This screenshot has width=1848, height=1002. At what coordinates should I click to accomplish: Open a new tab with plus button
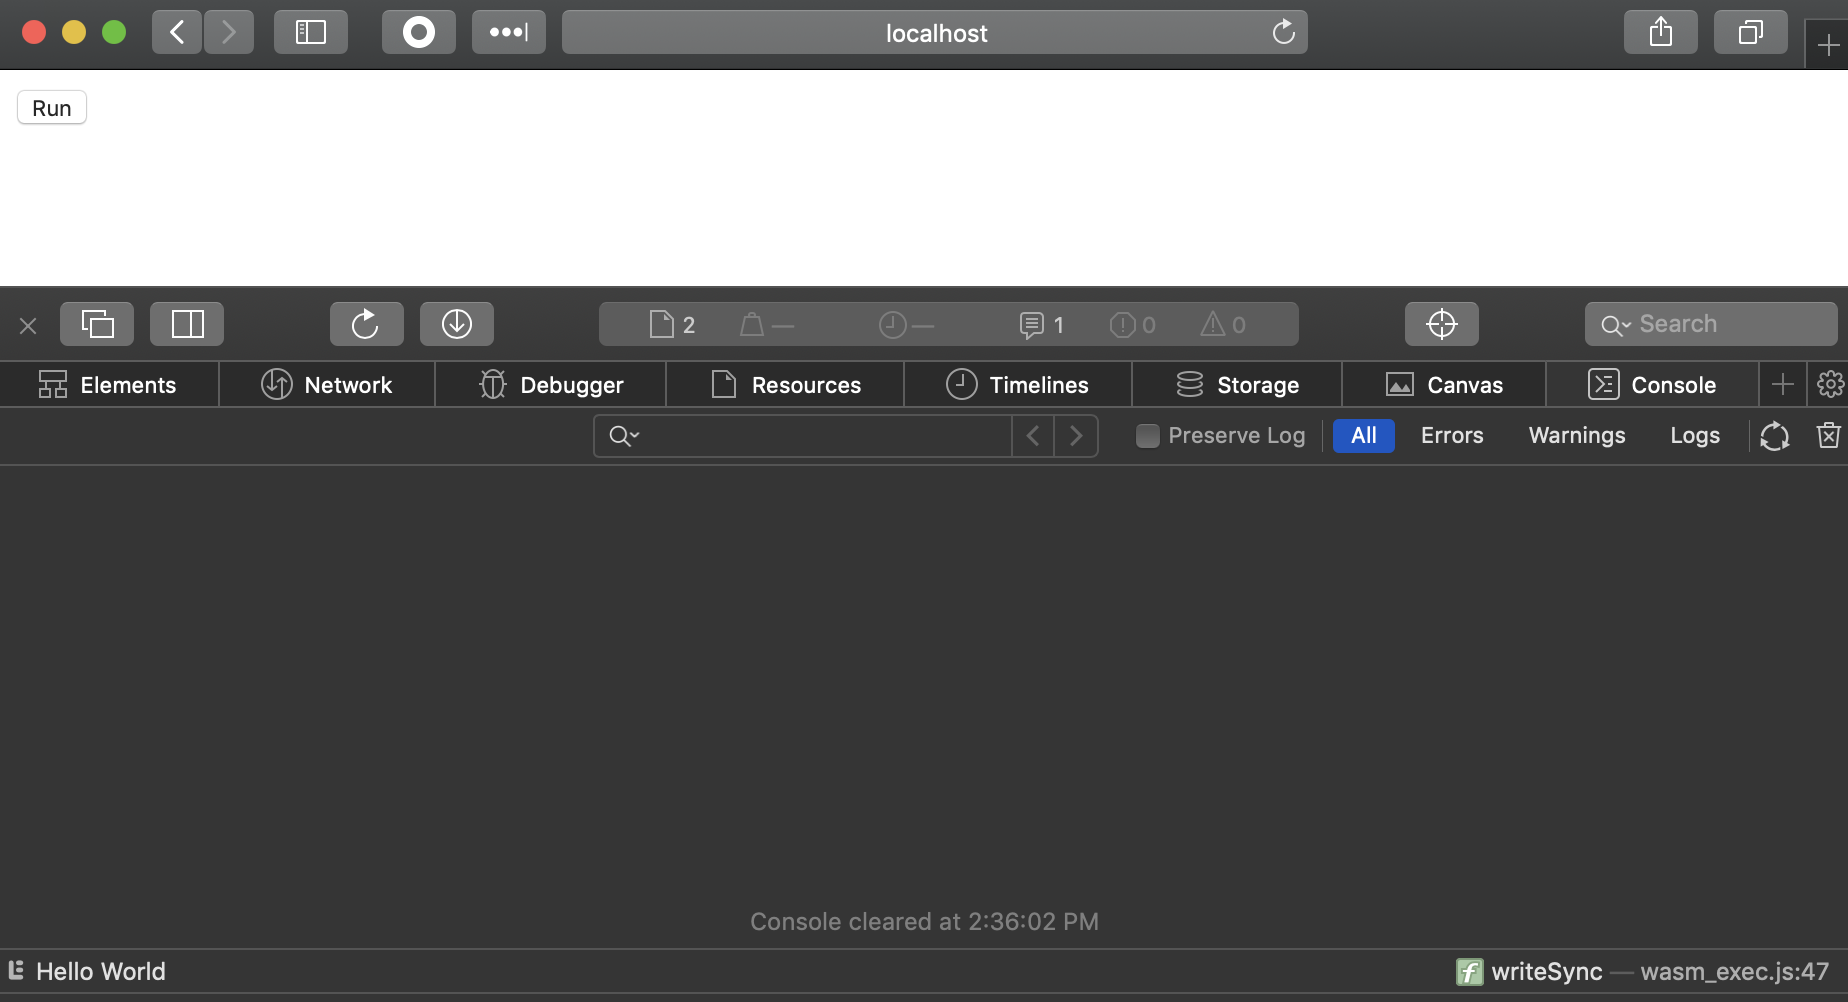click(1827, 45)
